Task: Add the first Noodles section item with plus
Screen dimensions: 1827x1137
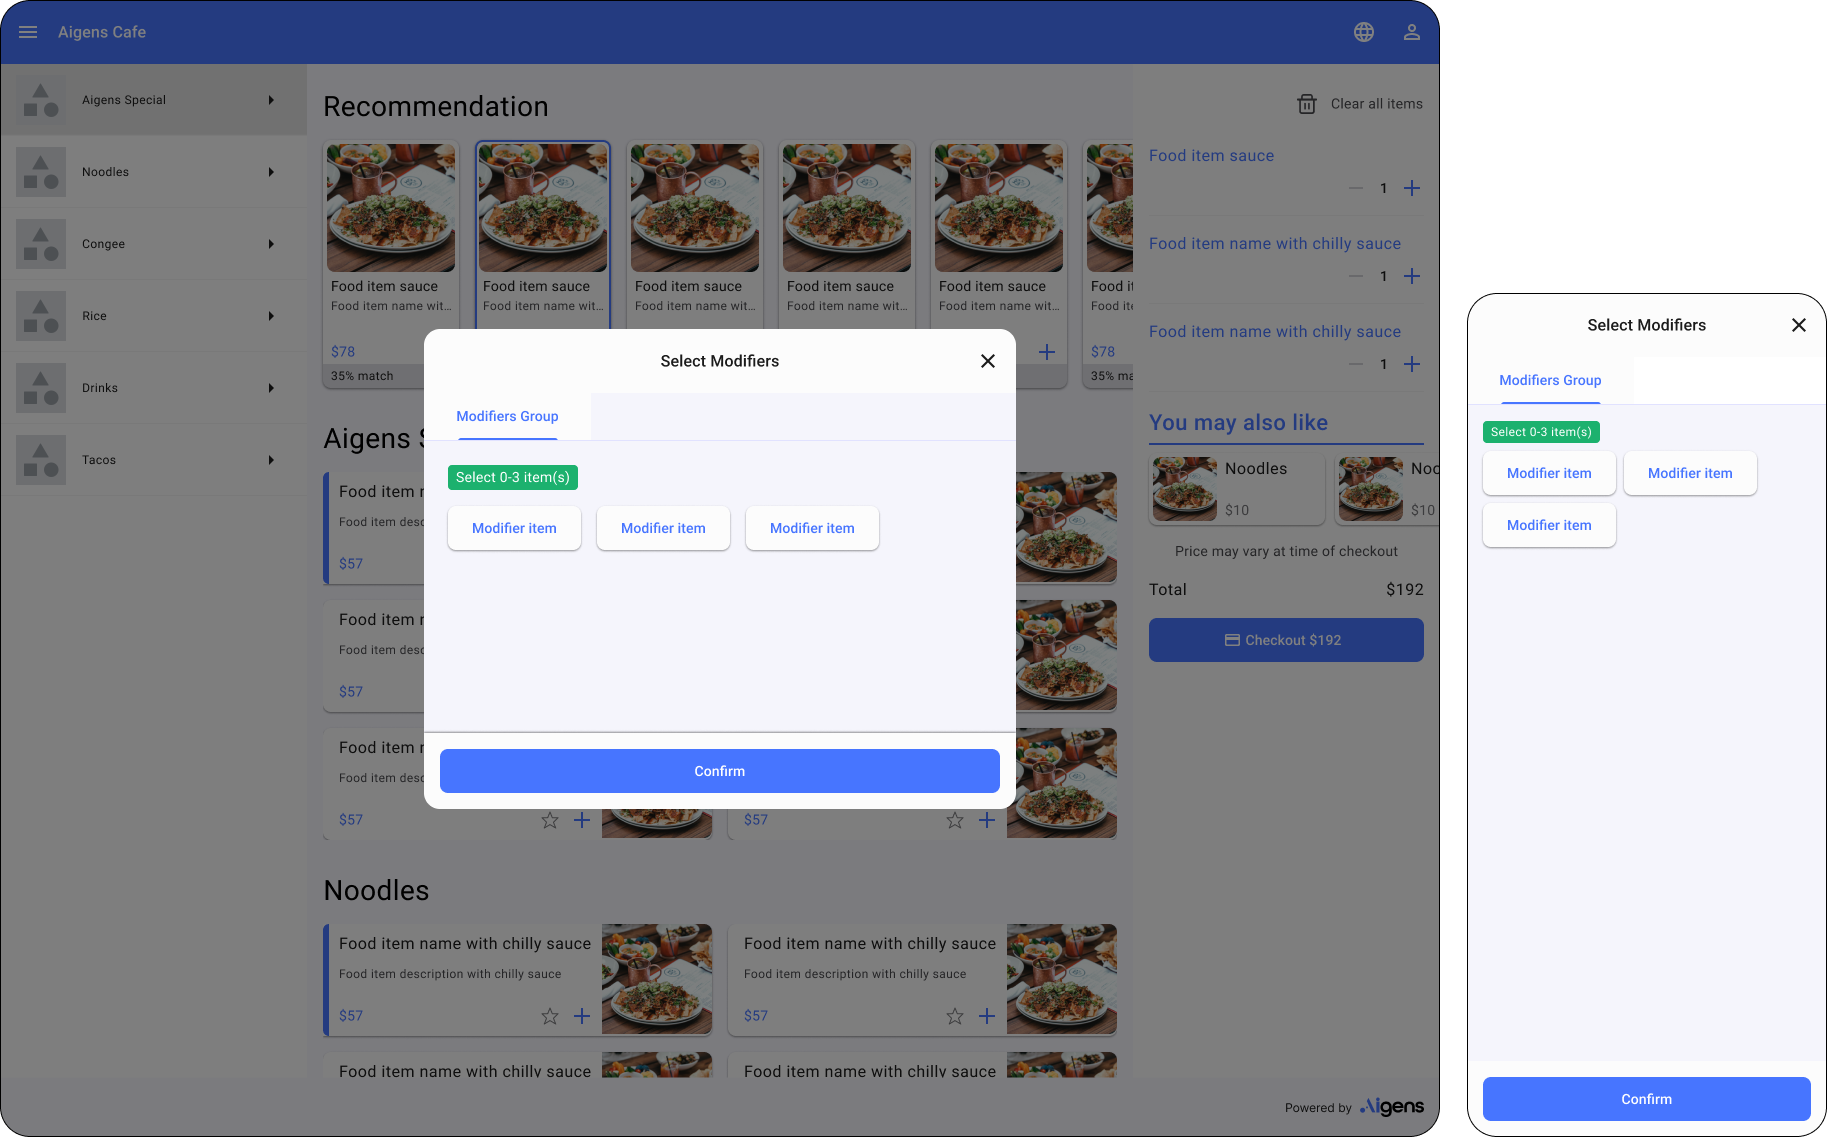Action: (582, 1016)
